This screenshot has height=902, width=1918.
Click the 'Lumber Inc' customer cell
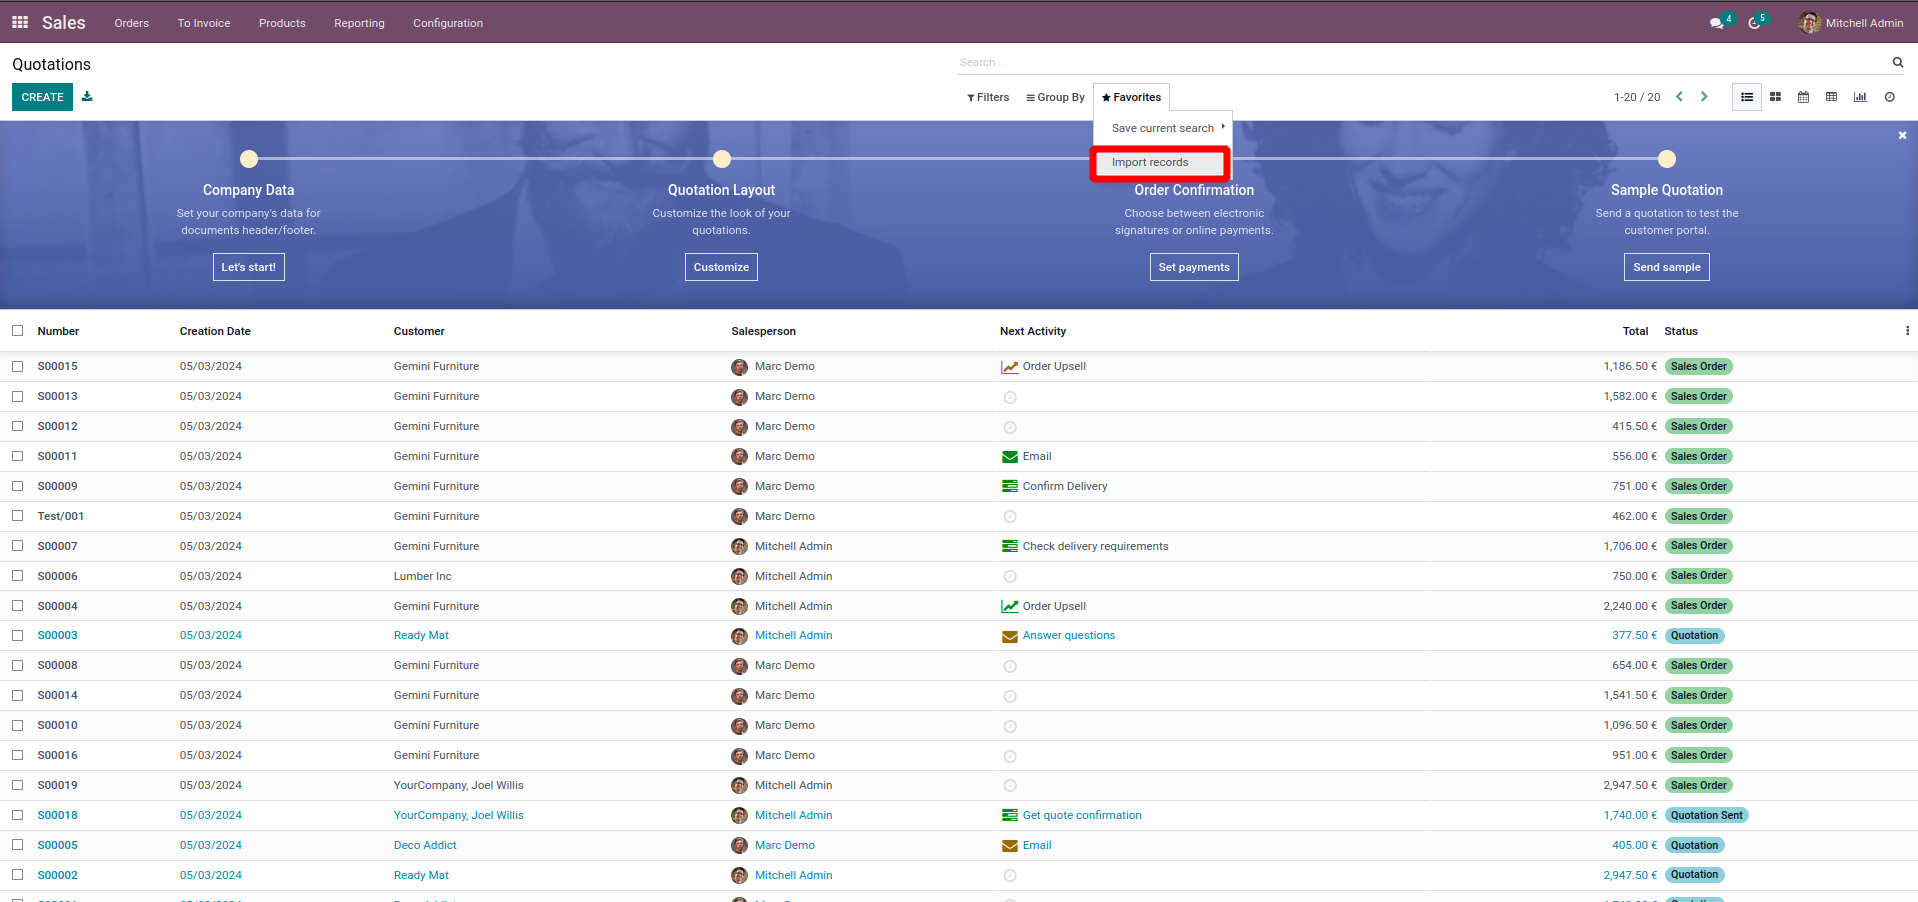pyautogui.click(x=422, y=577)
